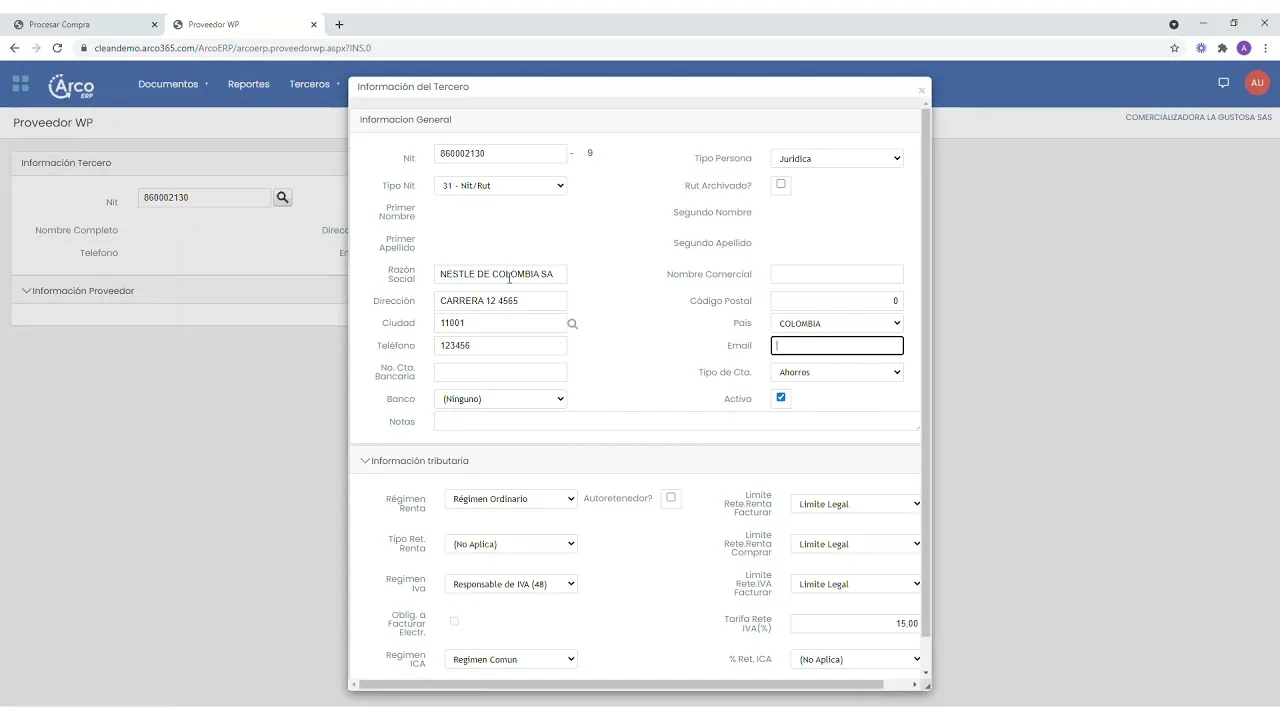Viewport: 1280px width, 720px height.
Task: Open the Banco dropdown
Action: click(x=501, y=398)
